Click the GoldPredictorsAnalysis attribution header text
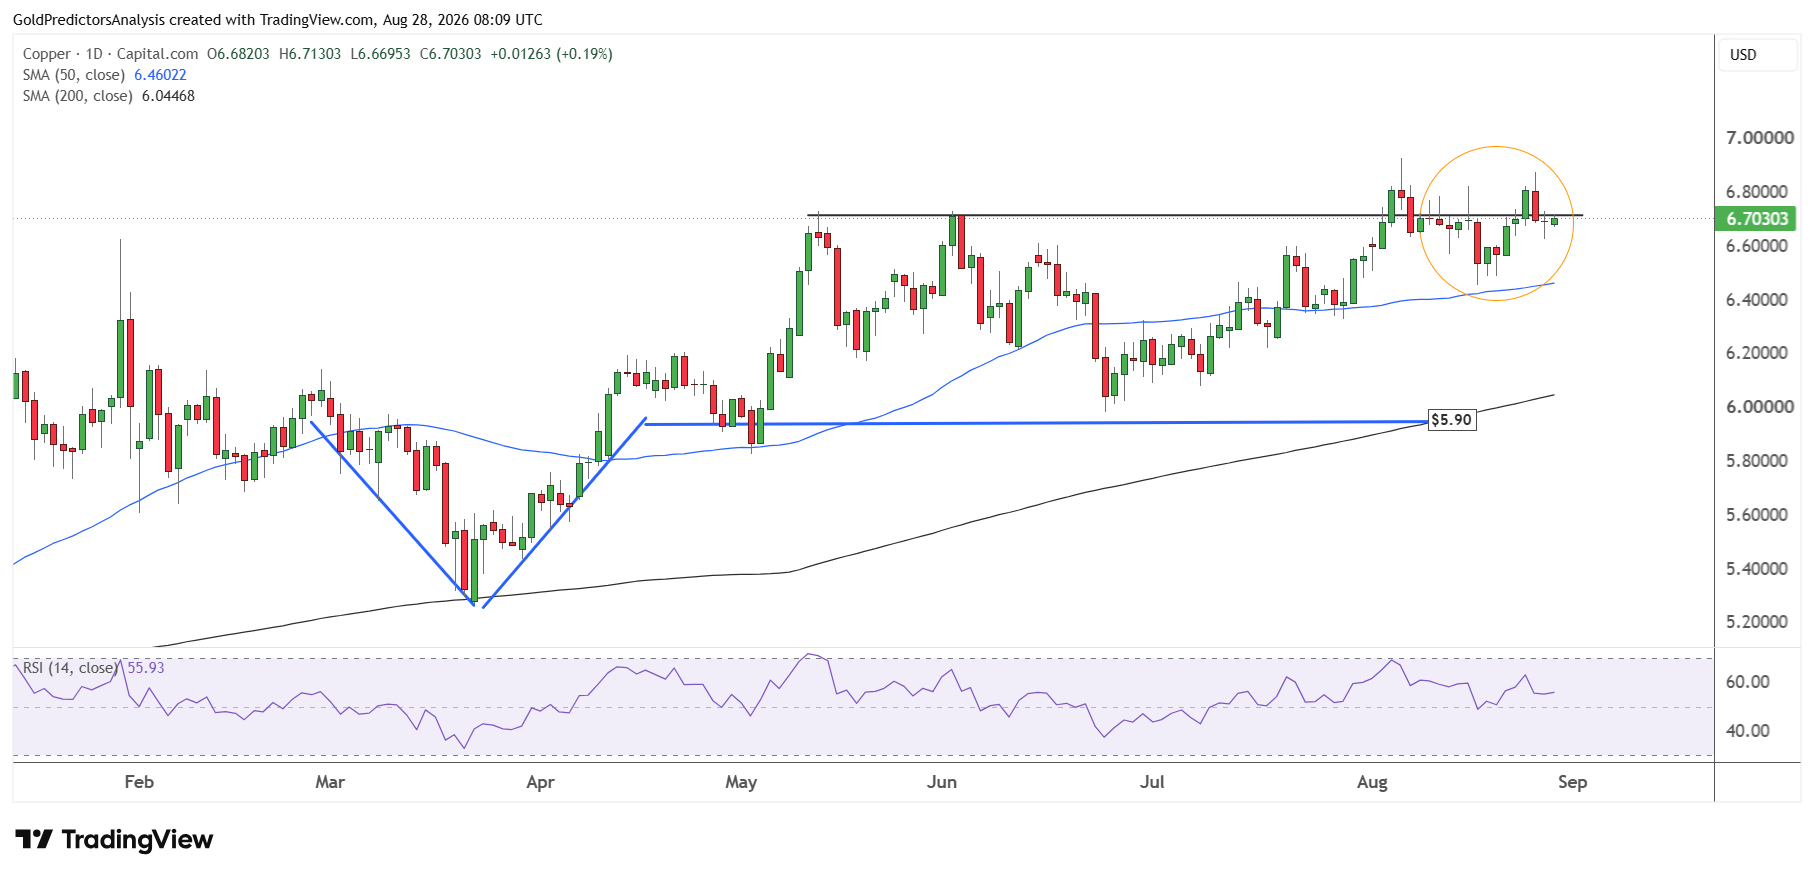The image size is (1814, 877). pyautogui.click(x=278, y=19)
